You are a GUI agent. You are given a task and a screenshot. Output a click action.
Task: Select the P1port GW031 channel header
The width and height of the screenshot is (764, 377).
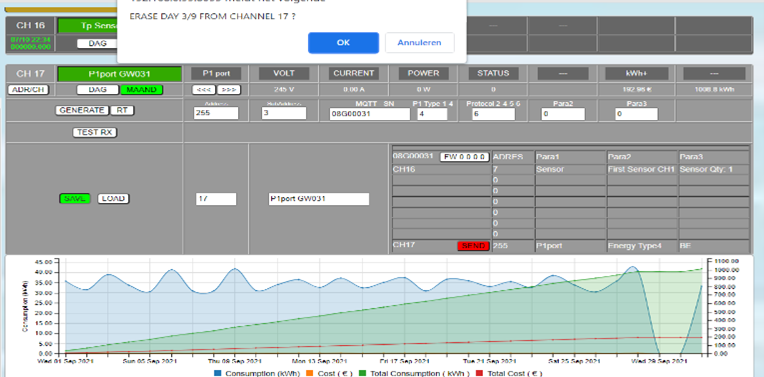coord(119,74)
